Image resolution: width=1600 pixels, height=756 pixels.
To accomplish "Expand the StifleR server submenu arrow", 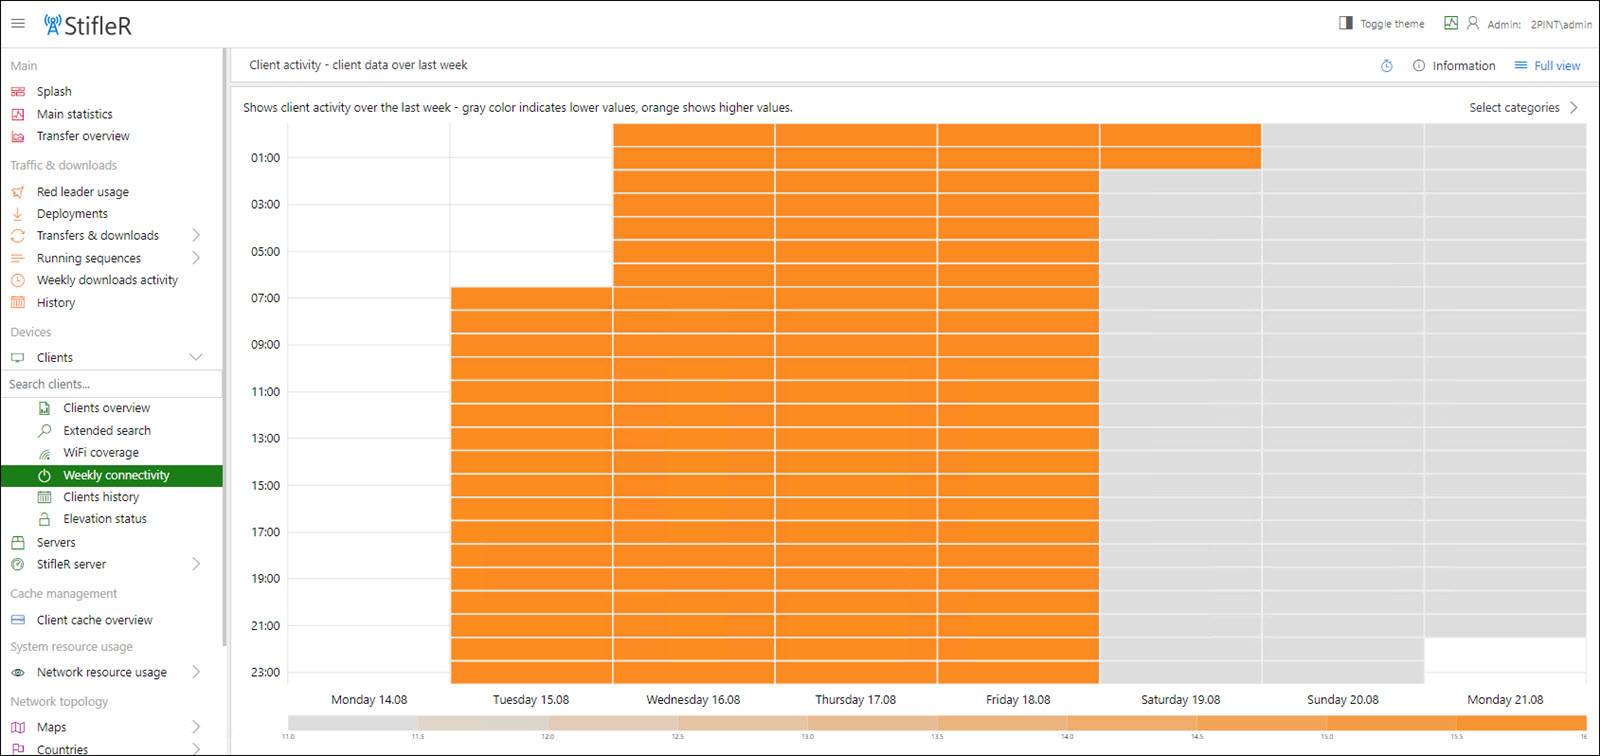I will pos(196,564).
